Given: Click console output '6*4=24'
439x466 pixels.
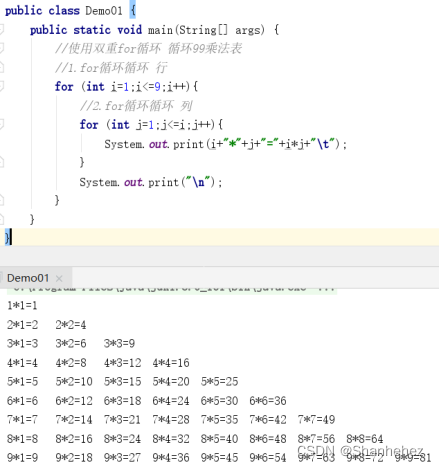Looking at the screenshot, I should click(x=171, y=400).
